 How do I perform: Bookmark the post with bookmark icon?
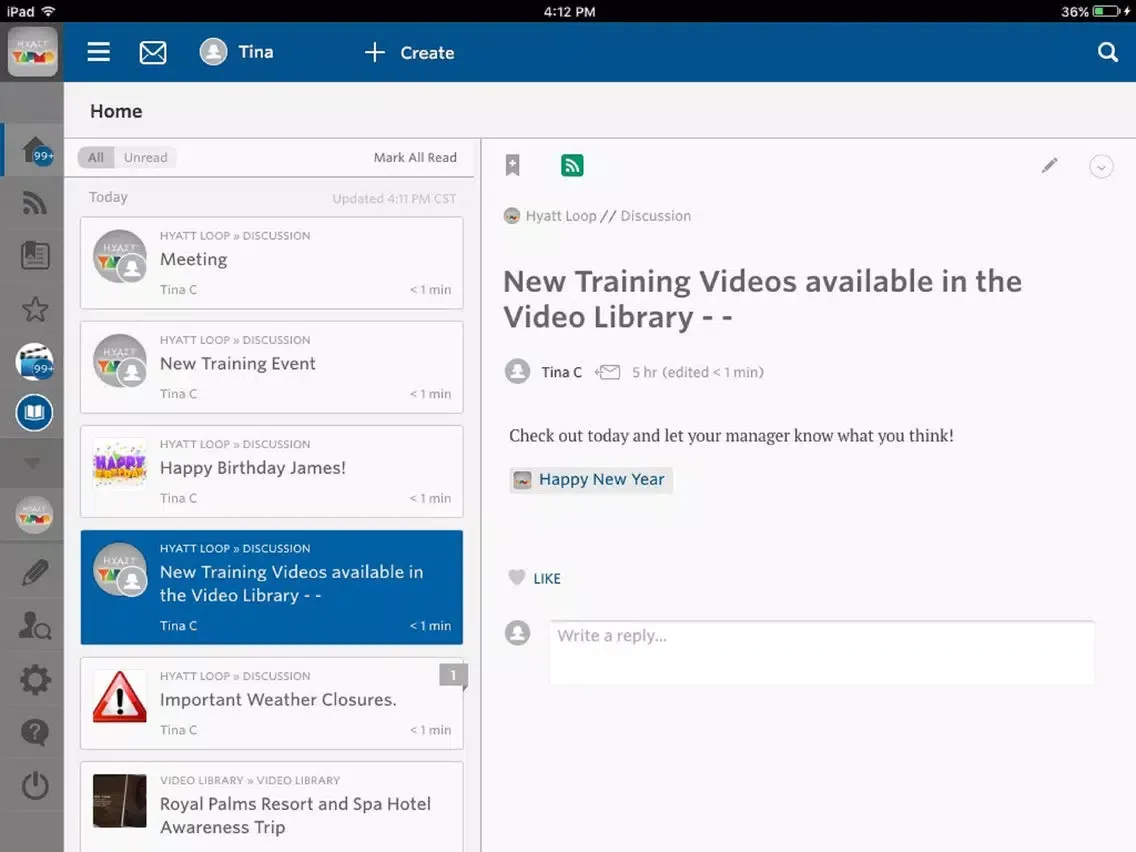click(512, 165)
